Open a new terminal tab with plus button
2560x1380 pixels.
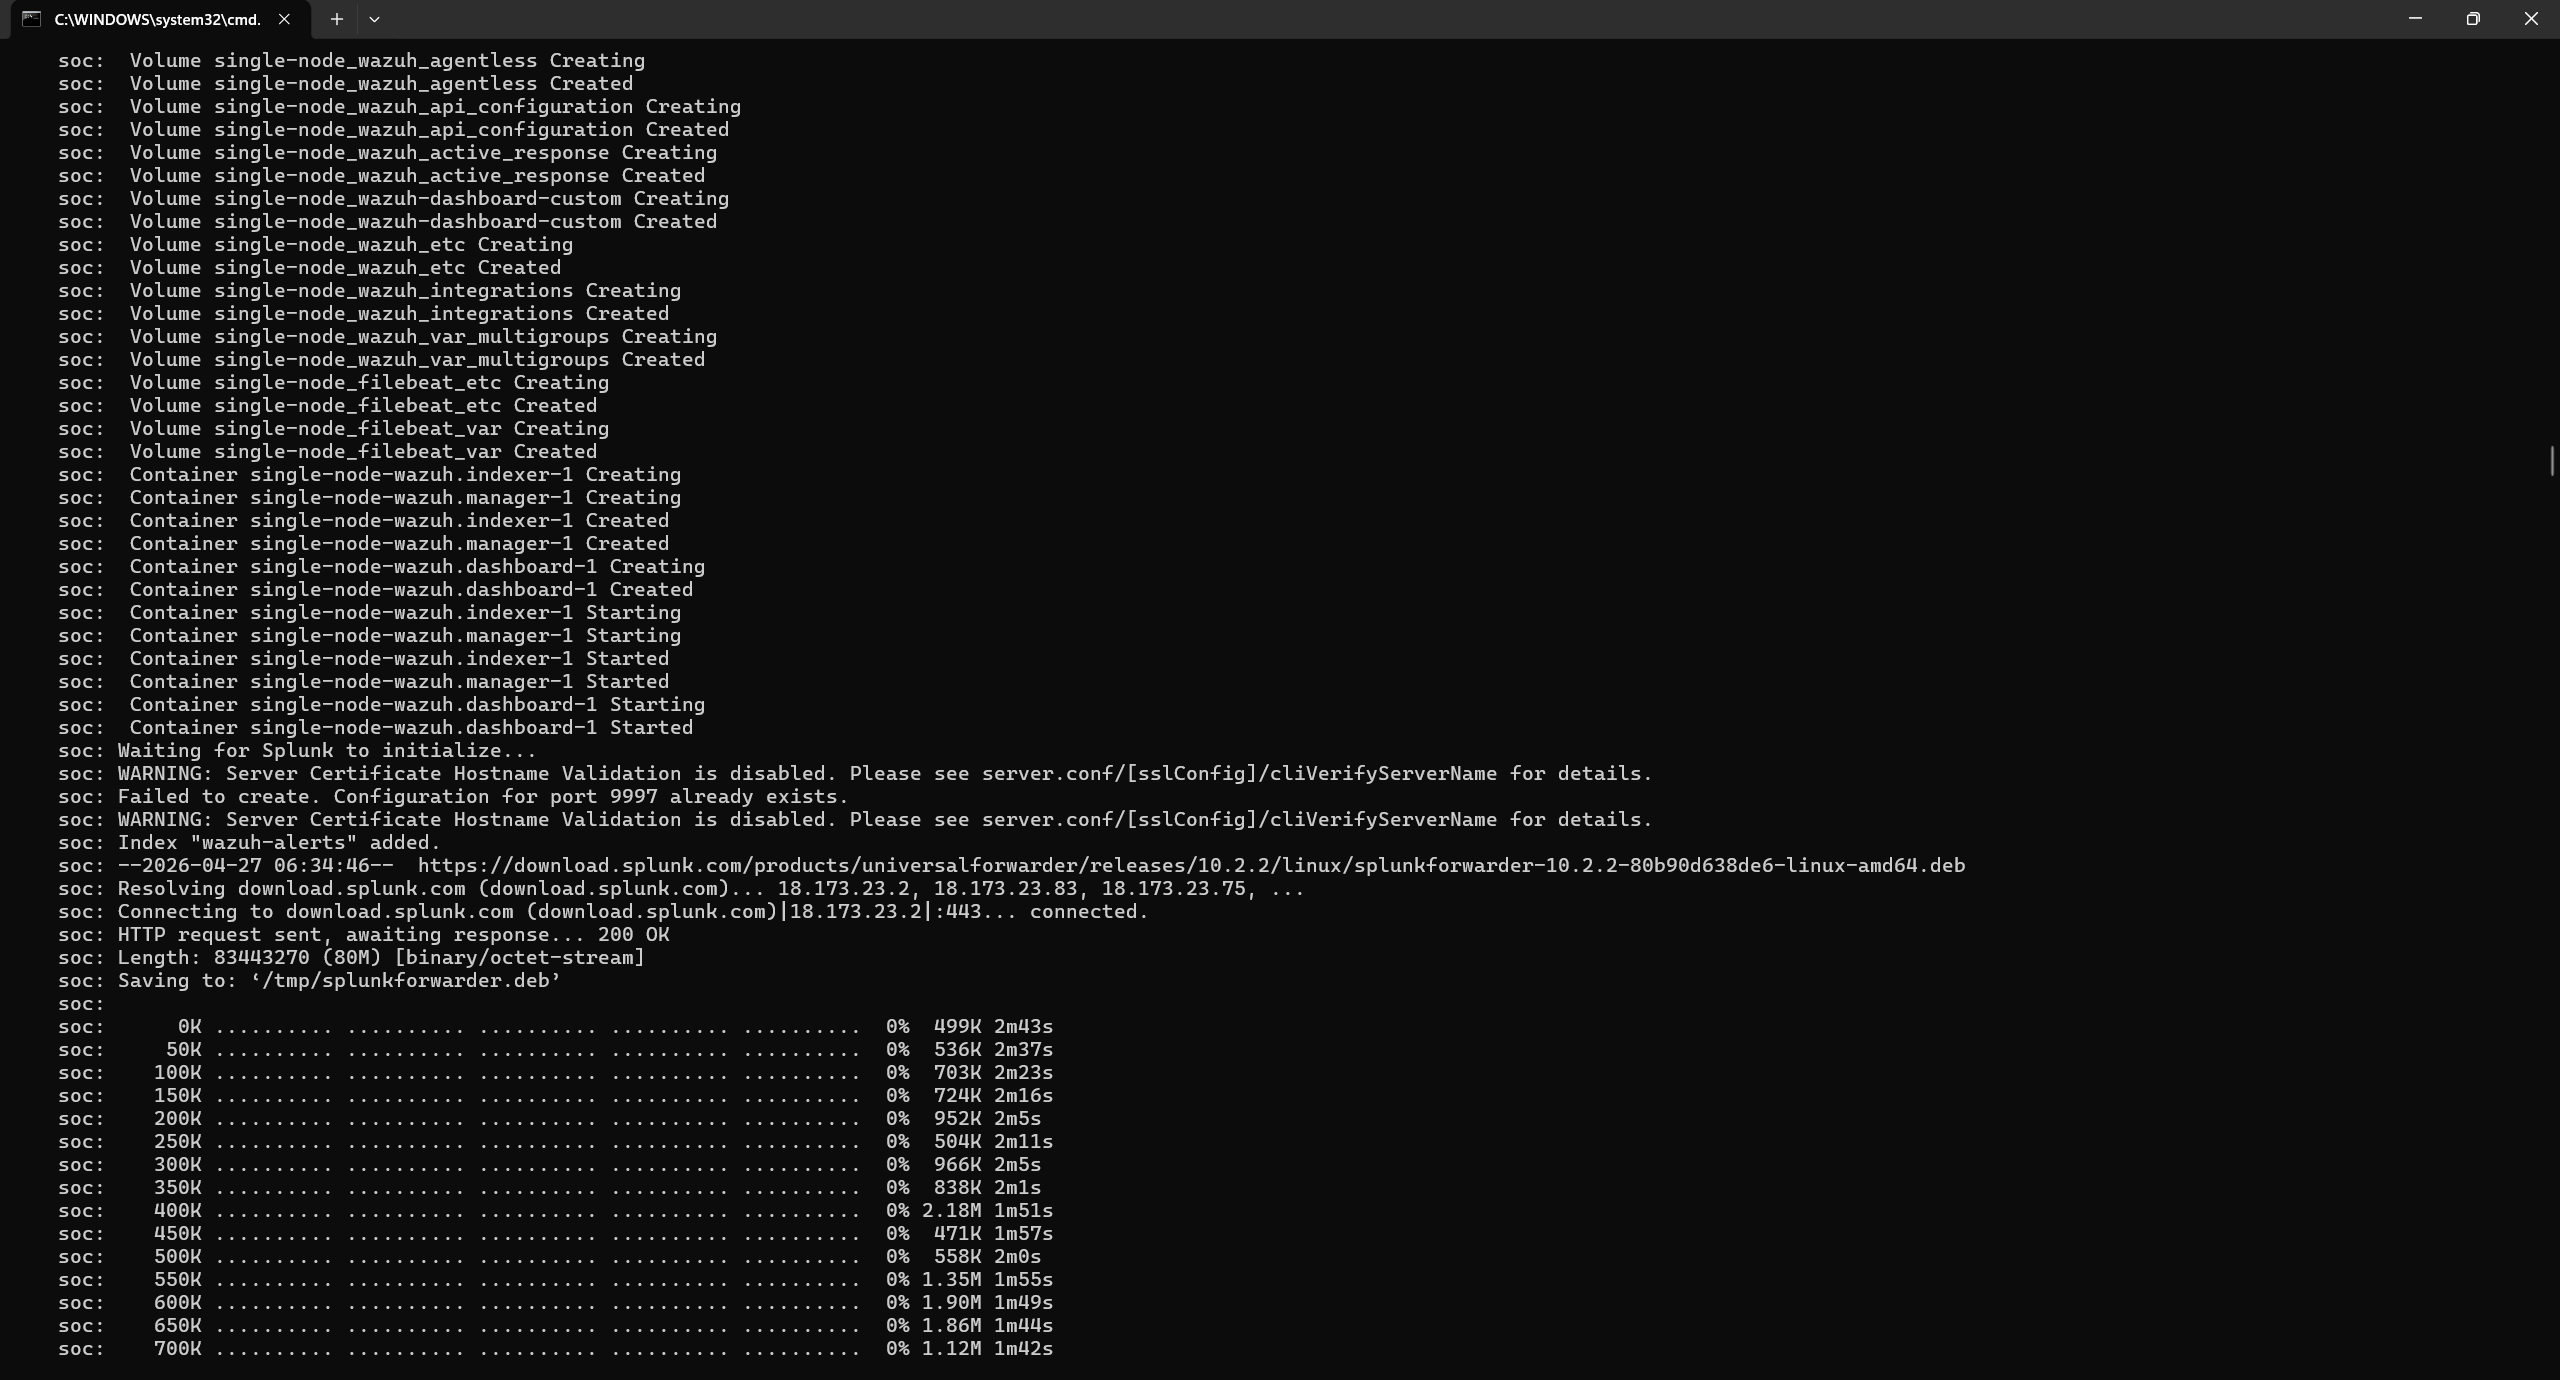click(337, 19)
